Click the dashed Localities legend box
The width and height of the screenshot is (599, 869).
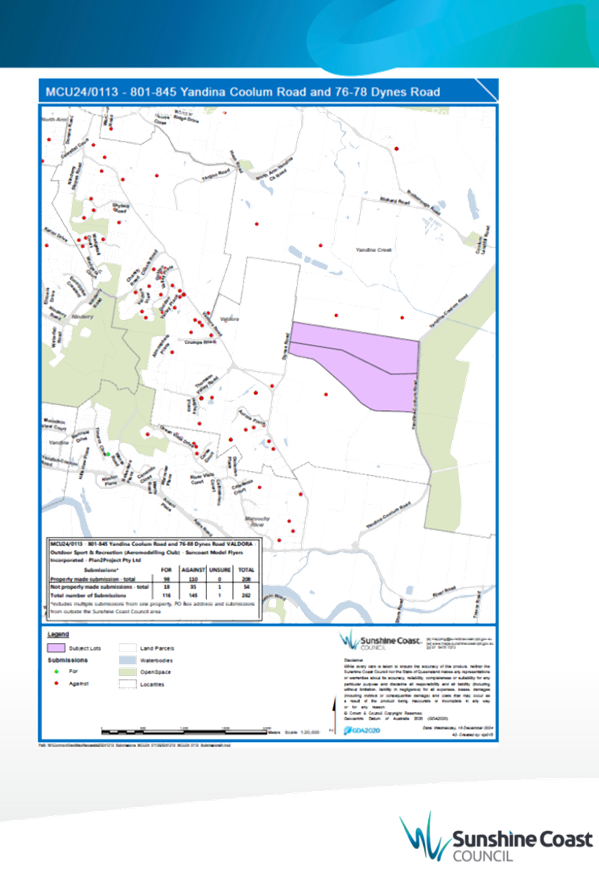[127, 684]
